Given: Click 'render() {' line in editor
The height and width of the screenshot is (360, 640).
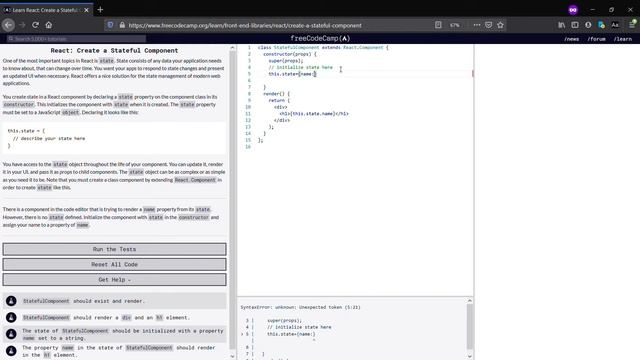Looking at the screenshot, I should point(276,93).
